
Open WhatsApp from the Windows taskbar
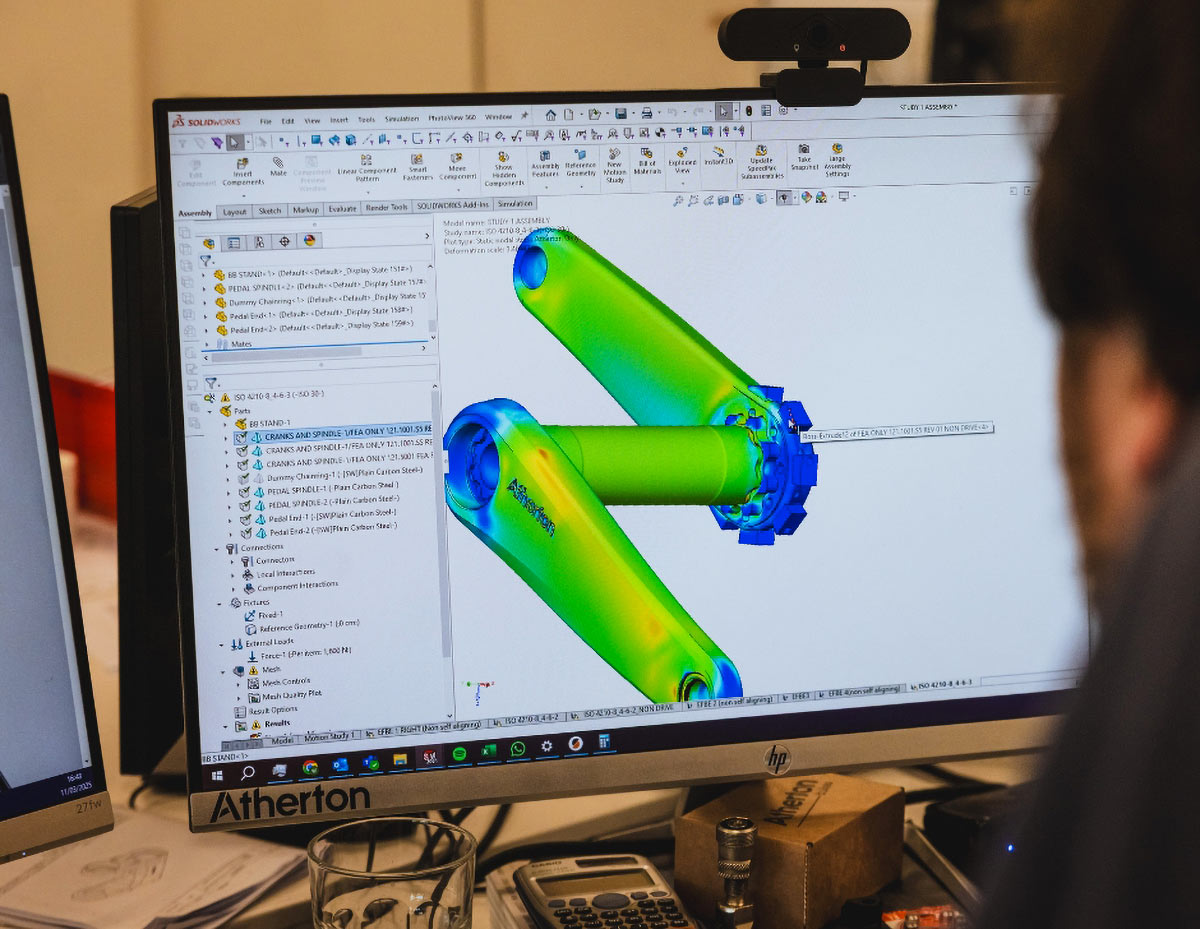pyautogui.click(x=517, y=748)
